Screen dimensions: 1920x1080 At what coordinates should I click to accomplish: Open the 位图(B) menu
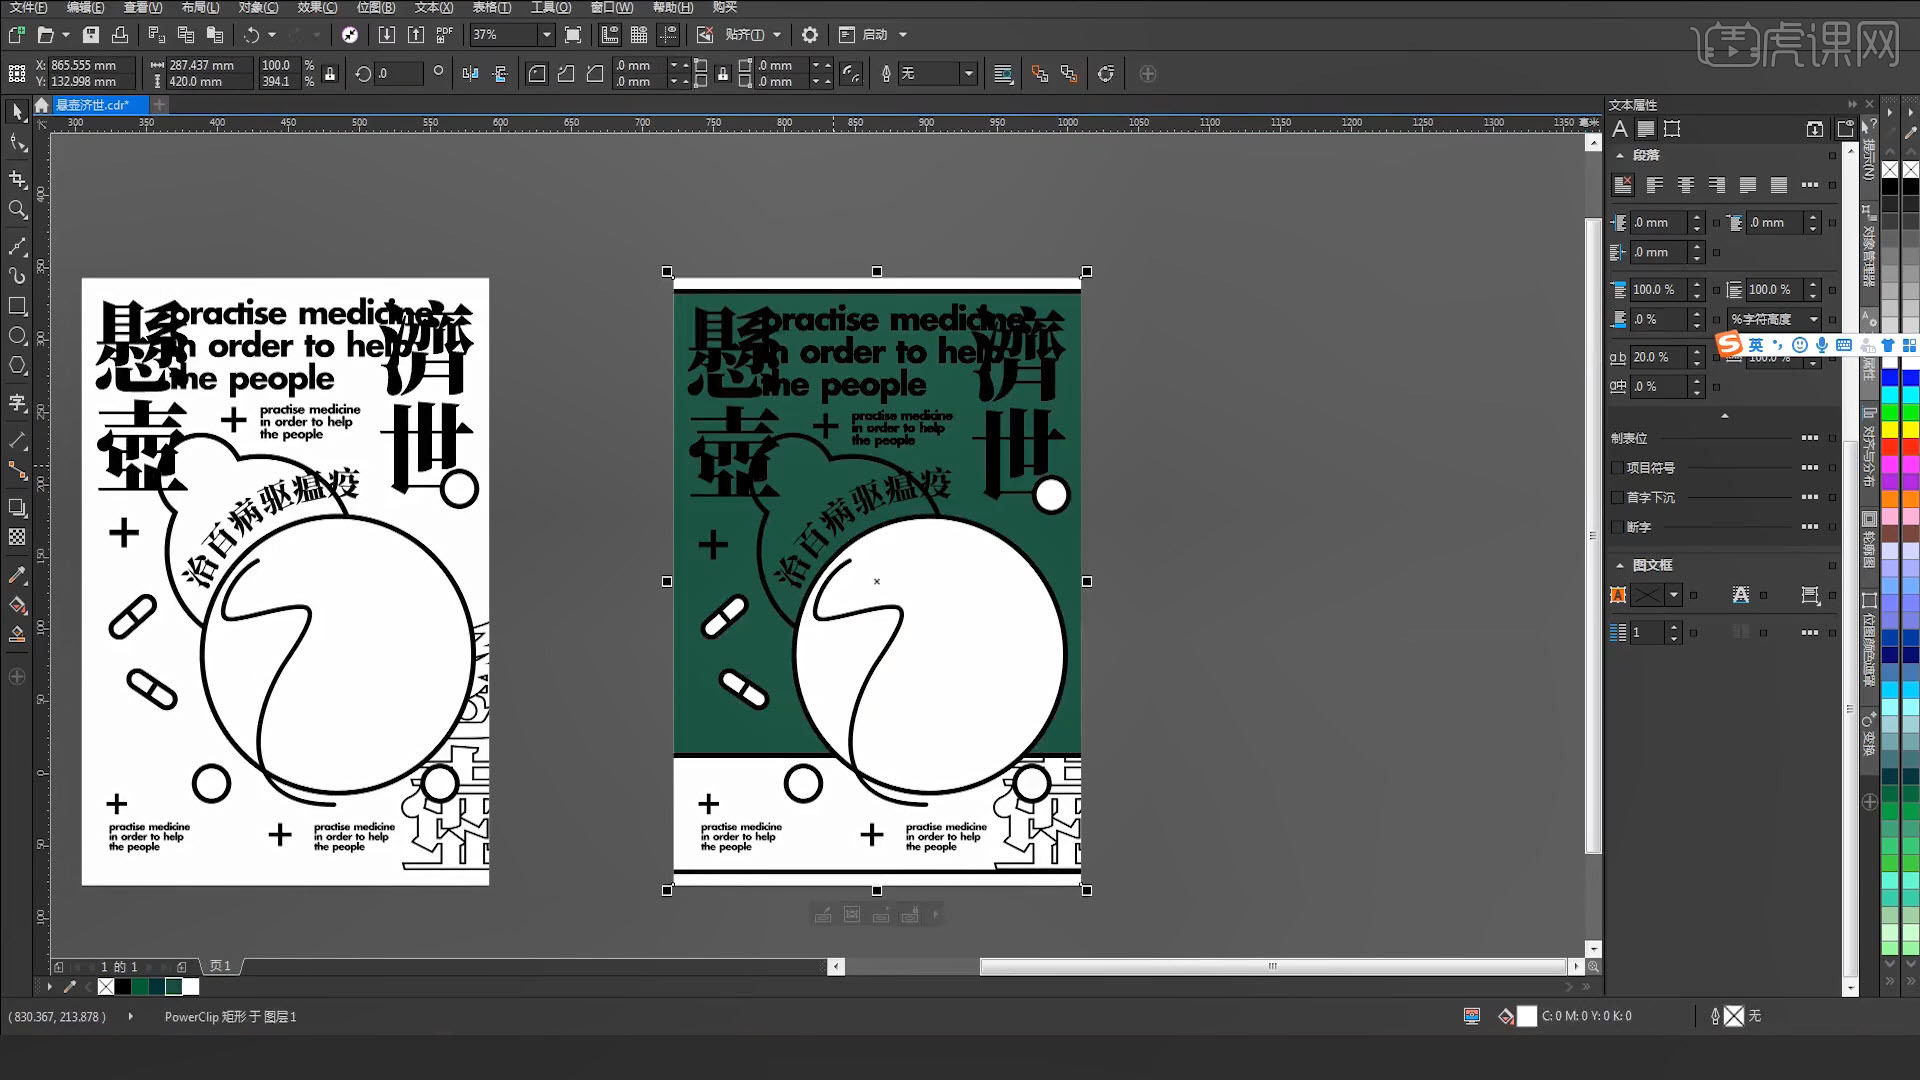pyautogui.click(x=376, y=7)
